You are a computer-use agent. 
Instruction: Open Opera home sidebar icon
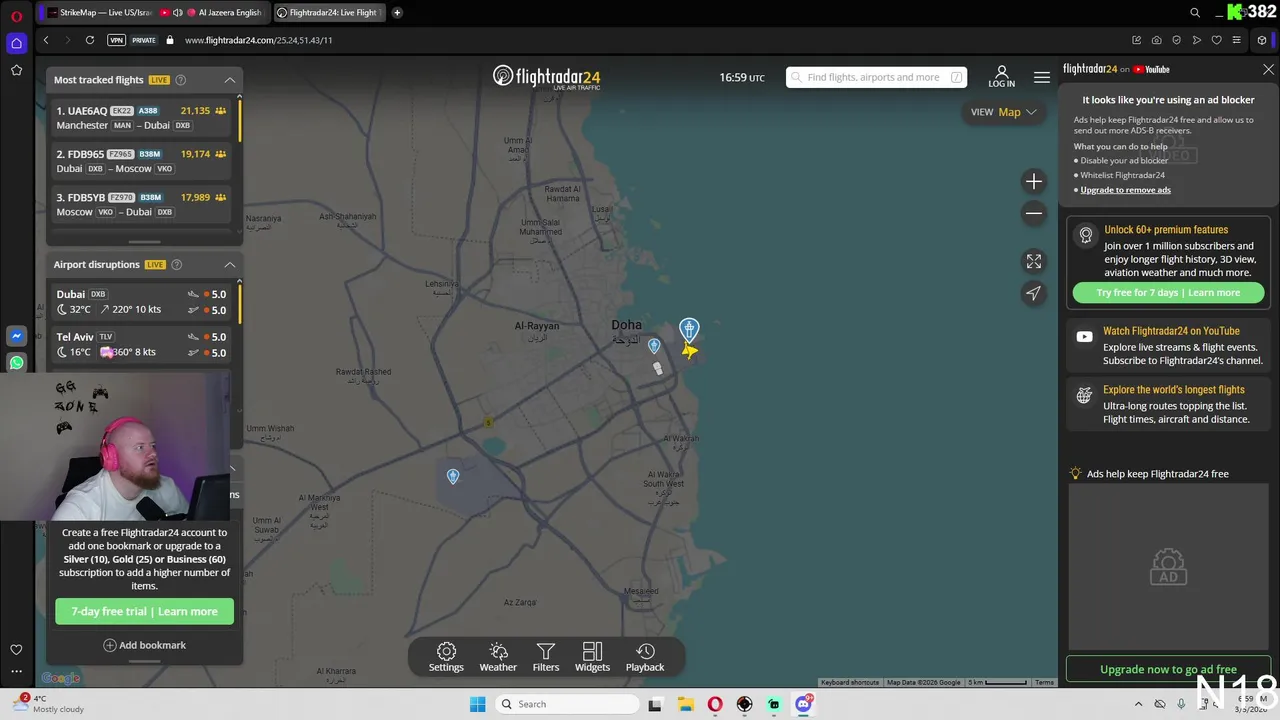pyautogui.click(x=16, y=43)
